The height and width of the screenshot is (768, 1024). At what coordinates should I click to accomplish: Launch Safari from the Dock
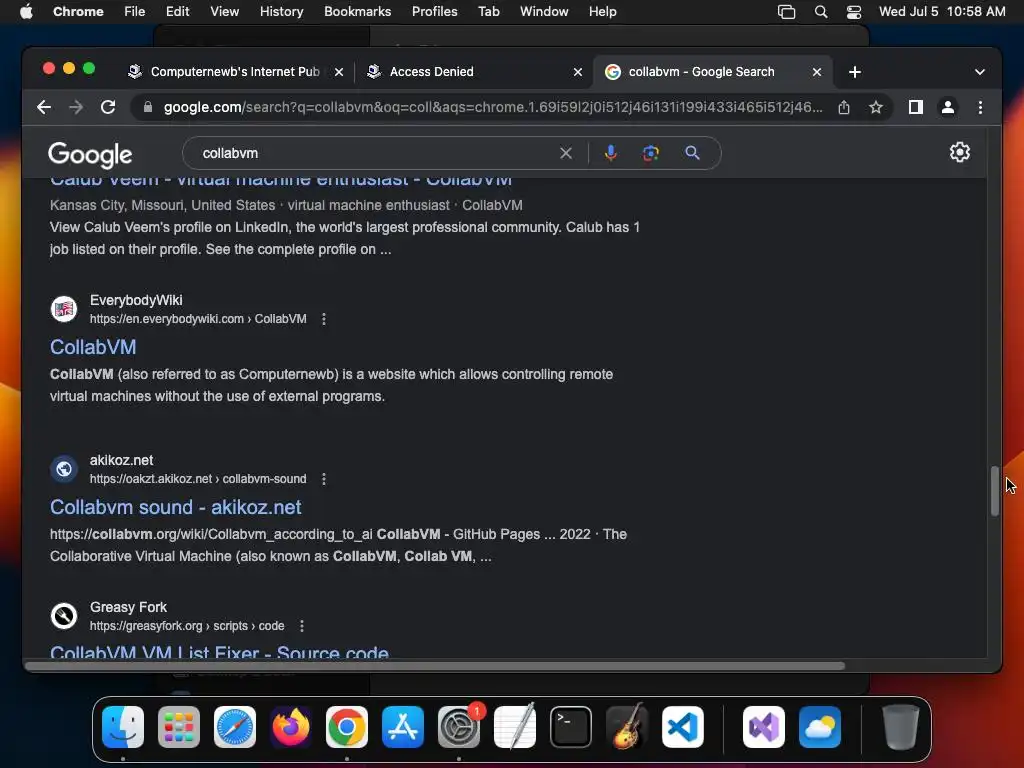click(234, 727)
